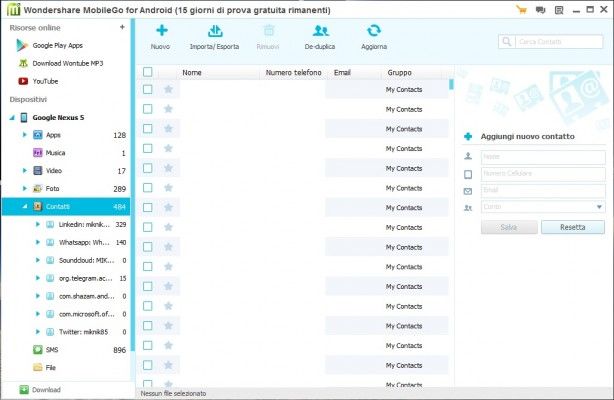Expand the Video node arrow
Screen dimensions: 614x400
24,170
